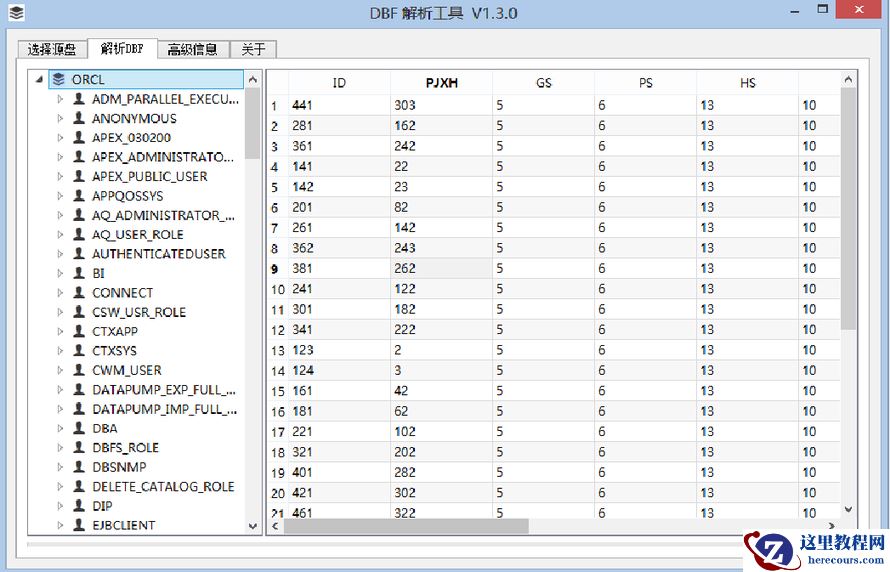Click the PS column header
Screen dimensions: 890x572
coord(646,83)
